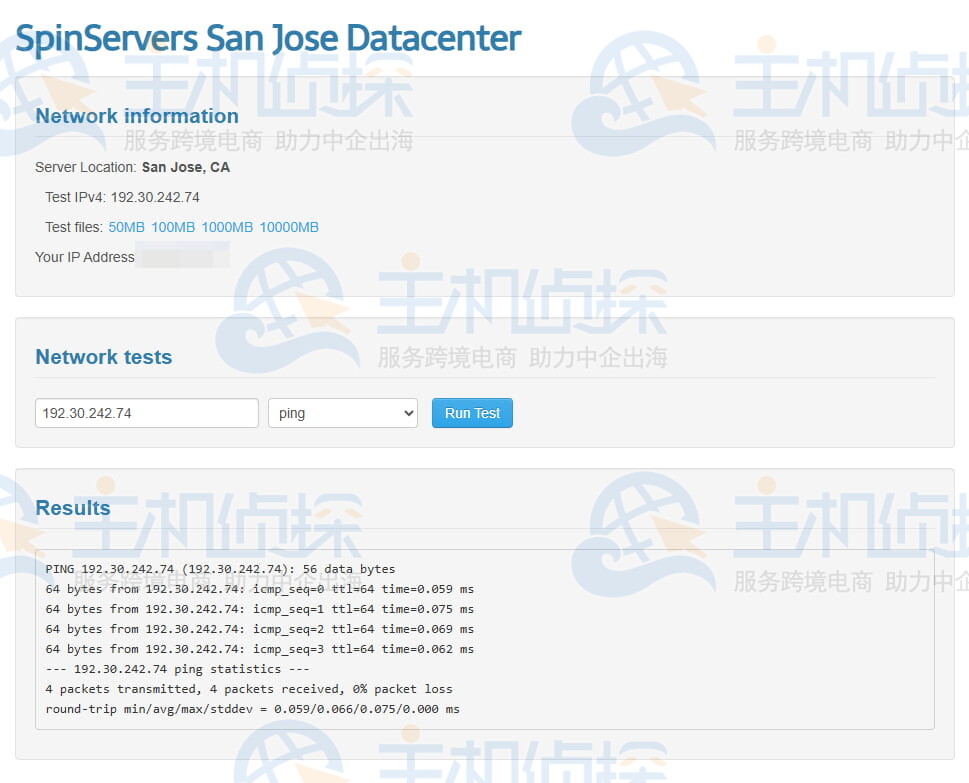This screenshot has height=783, width=969.
Task: Click the icmp_seq=0 result line
Action: [260, 589]
